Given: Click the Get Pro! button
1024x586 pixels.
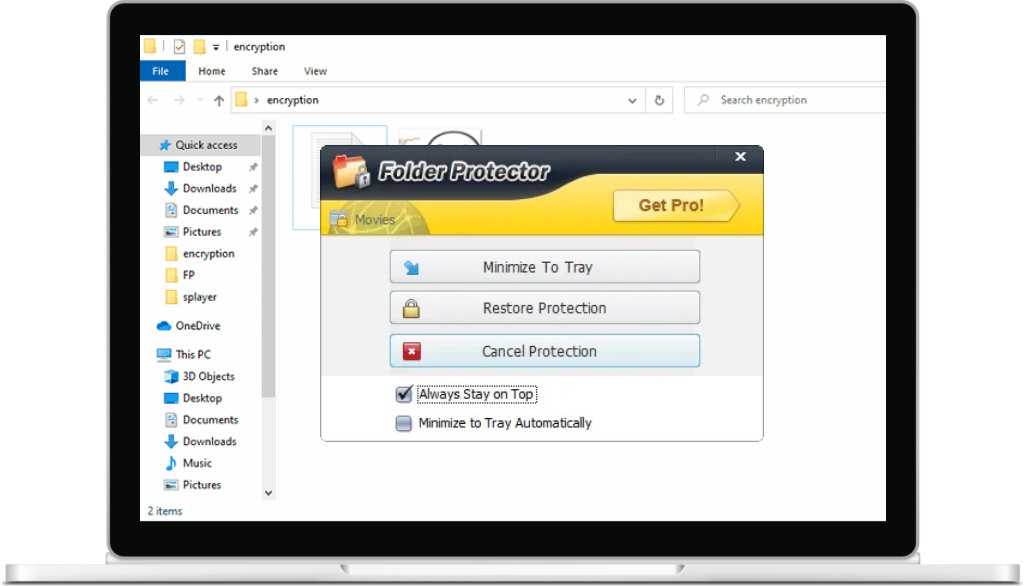Looking at the screenshot, I should pos(672,205).
